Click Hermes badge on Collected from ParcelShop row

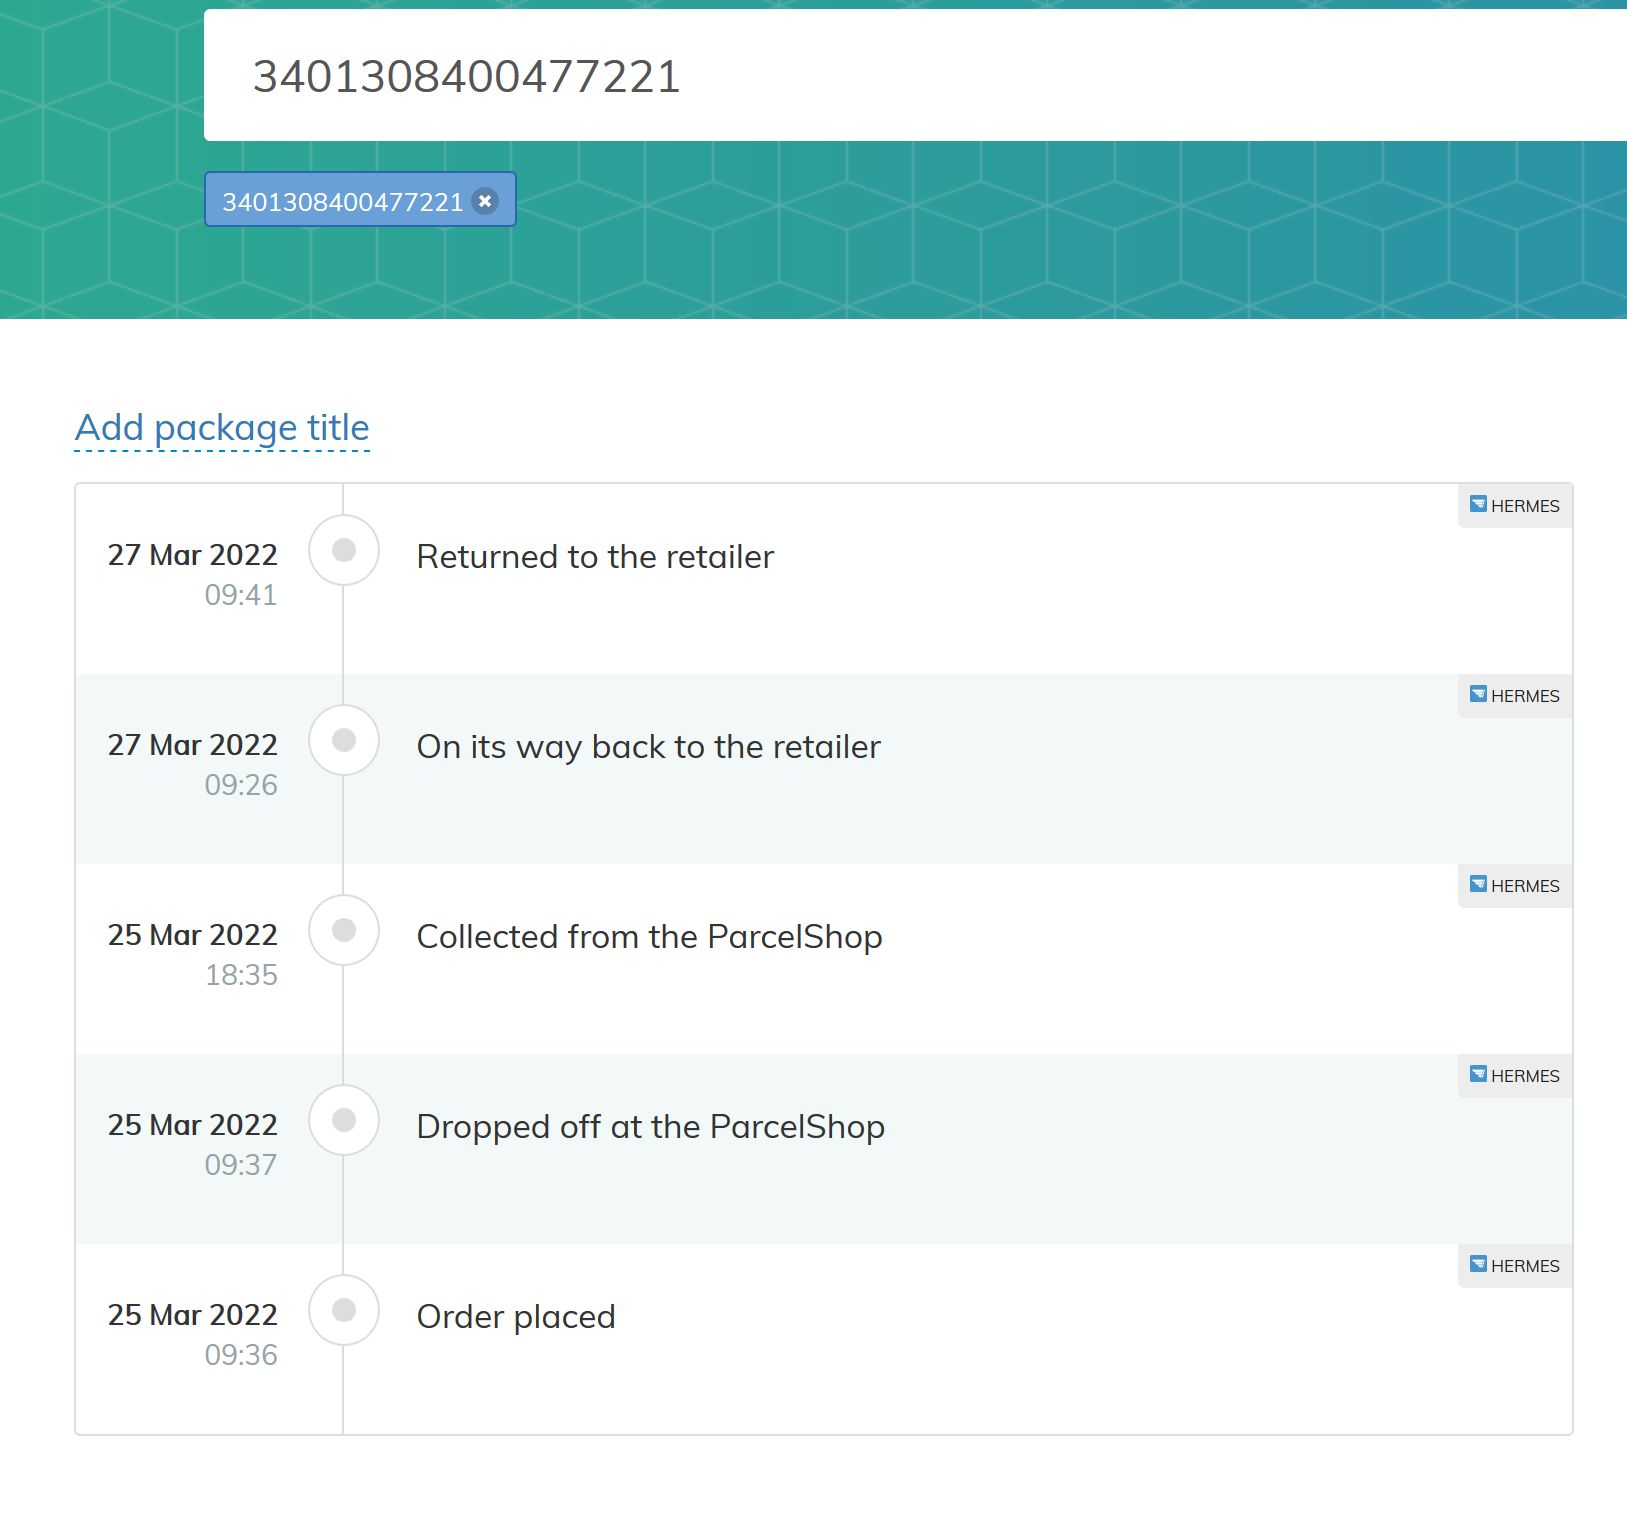(x=1514, y=886)
